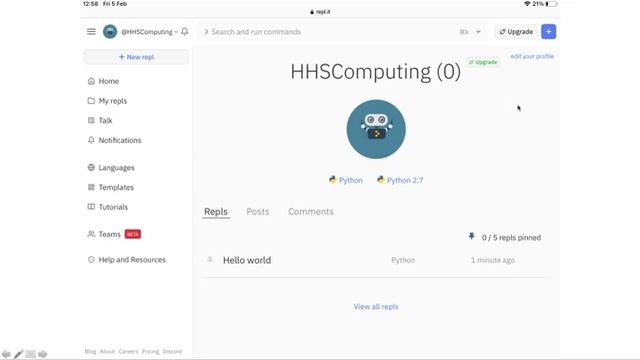Click the Home house icon
This screenshot has width=640, height=360.
point(91,81)
